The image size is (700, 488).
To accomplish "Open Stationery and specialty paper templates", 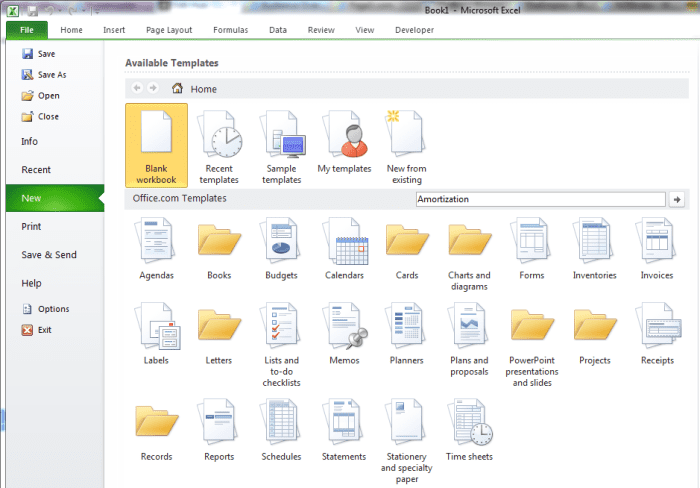I will point(407,441).
